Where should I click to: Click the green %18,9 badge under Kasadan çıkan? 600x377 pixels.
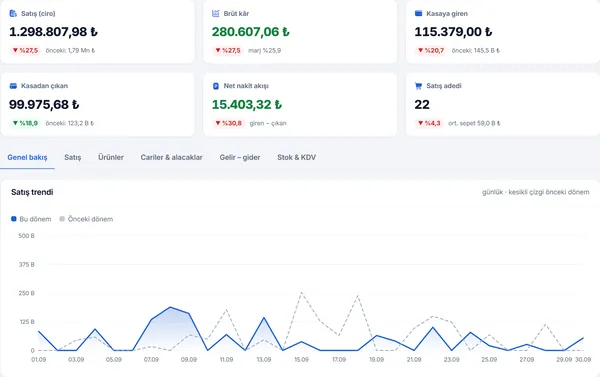coord(25,123)
